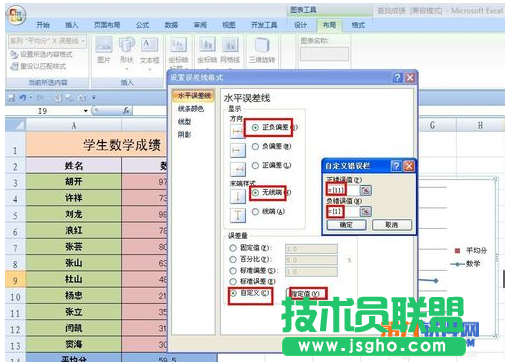Click help icon in 设置误差线格式 dialog
The width and height of the screenshot is (509, 362).
tap(398, 78)
